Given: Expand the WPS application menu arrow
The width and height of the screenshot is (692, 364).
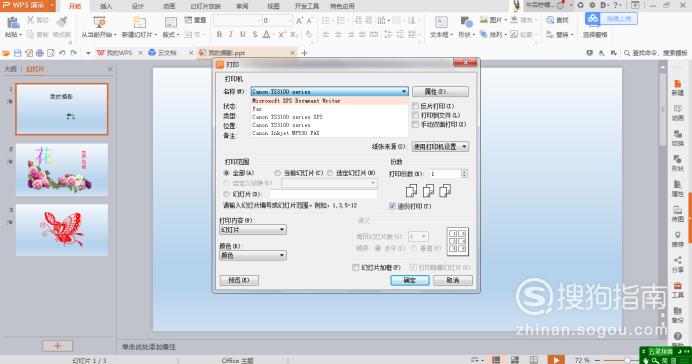Looking at the screenshot, I should click(x=52, y=5).
